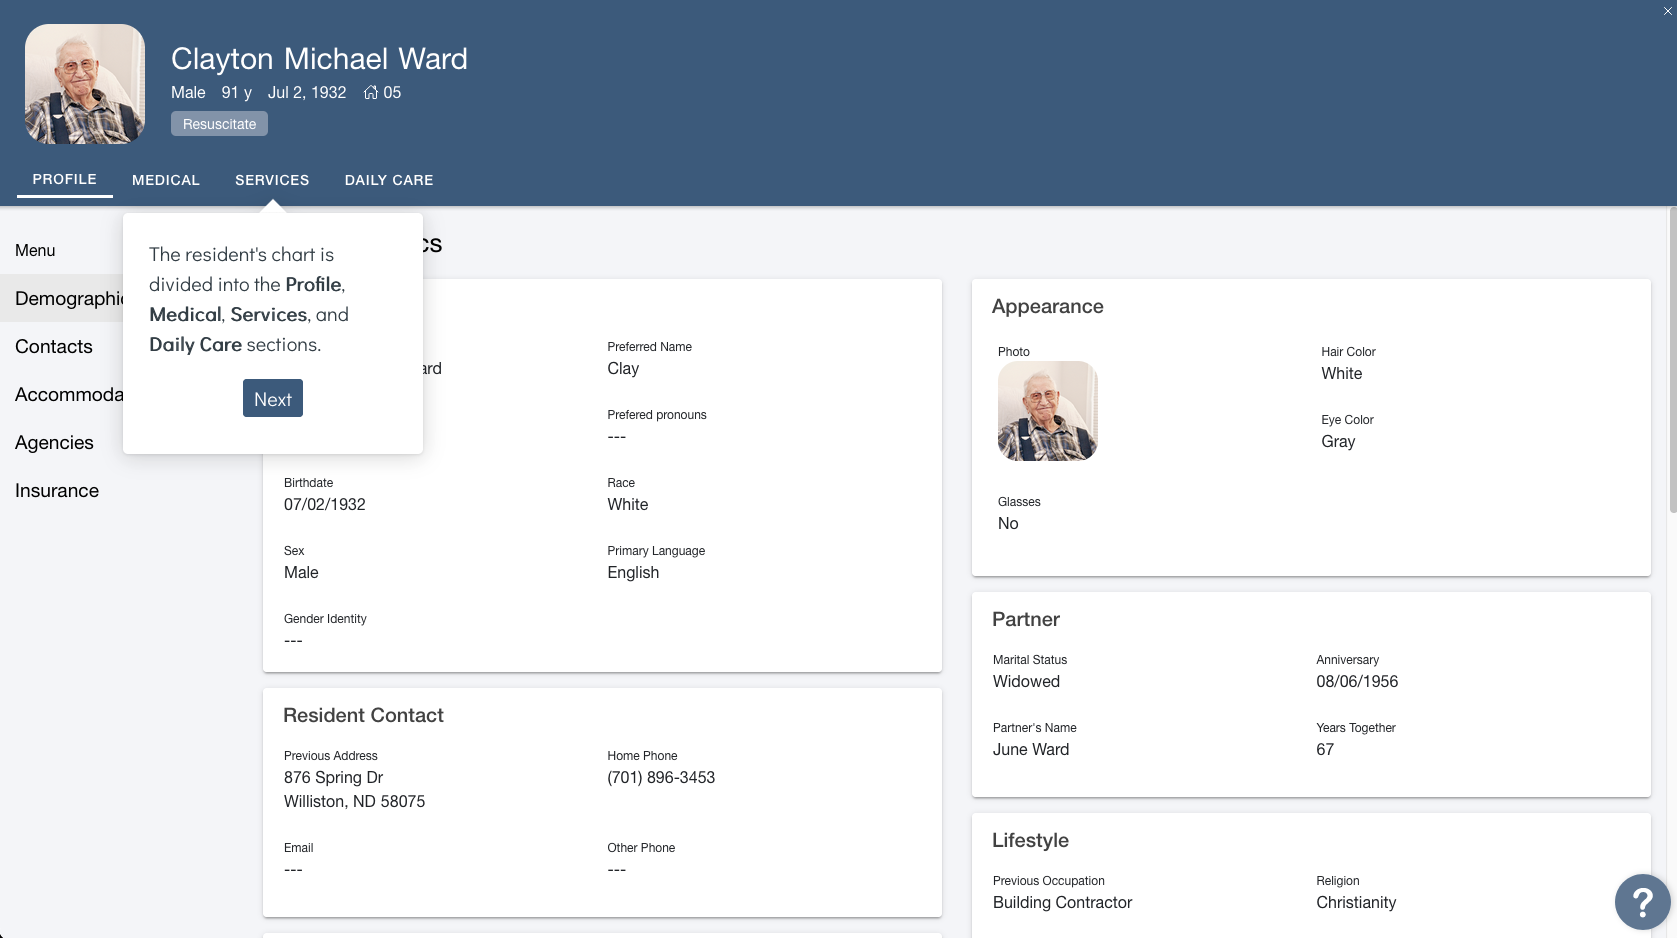Click the Resuscitate status badge
Viewport: 1677px width, 938px height.
[x=219, y=124]
